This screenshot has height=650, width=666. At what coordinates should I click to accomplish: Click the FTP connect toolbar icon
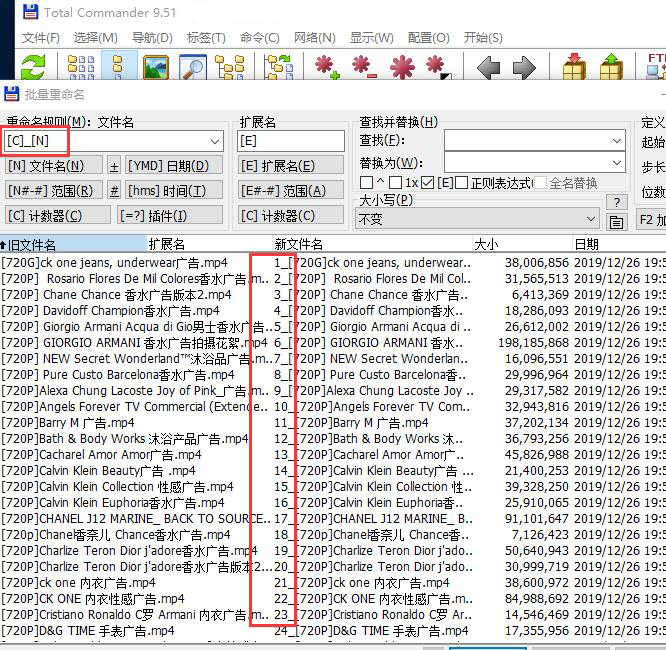655,66
